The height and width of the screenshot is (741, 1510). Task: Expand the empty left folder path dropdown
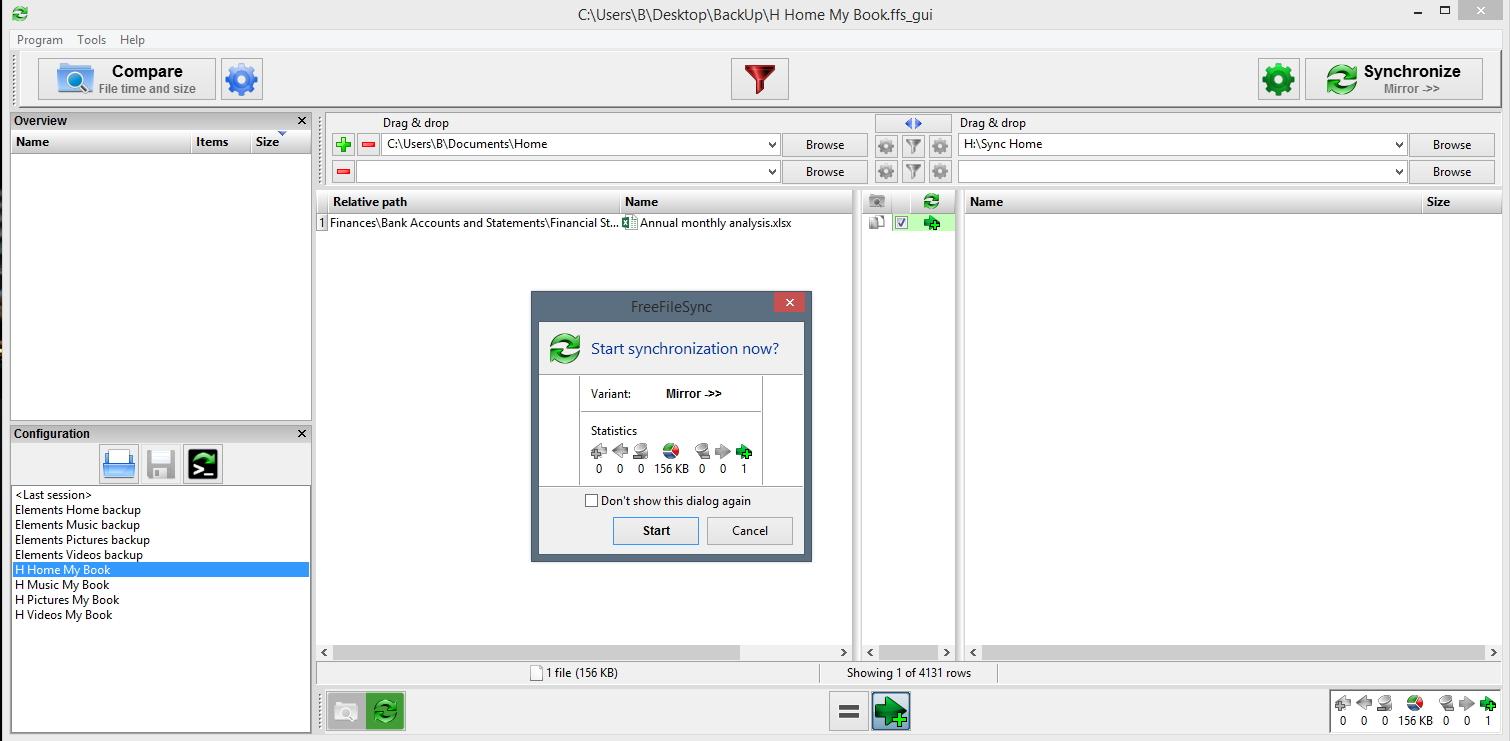771,172
